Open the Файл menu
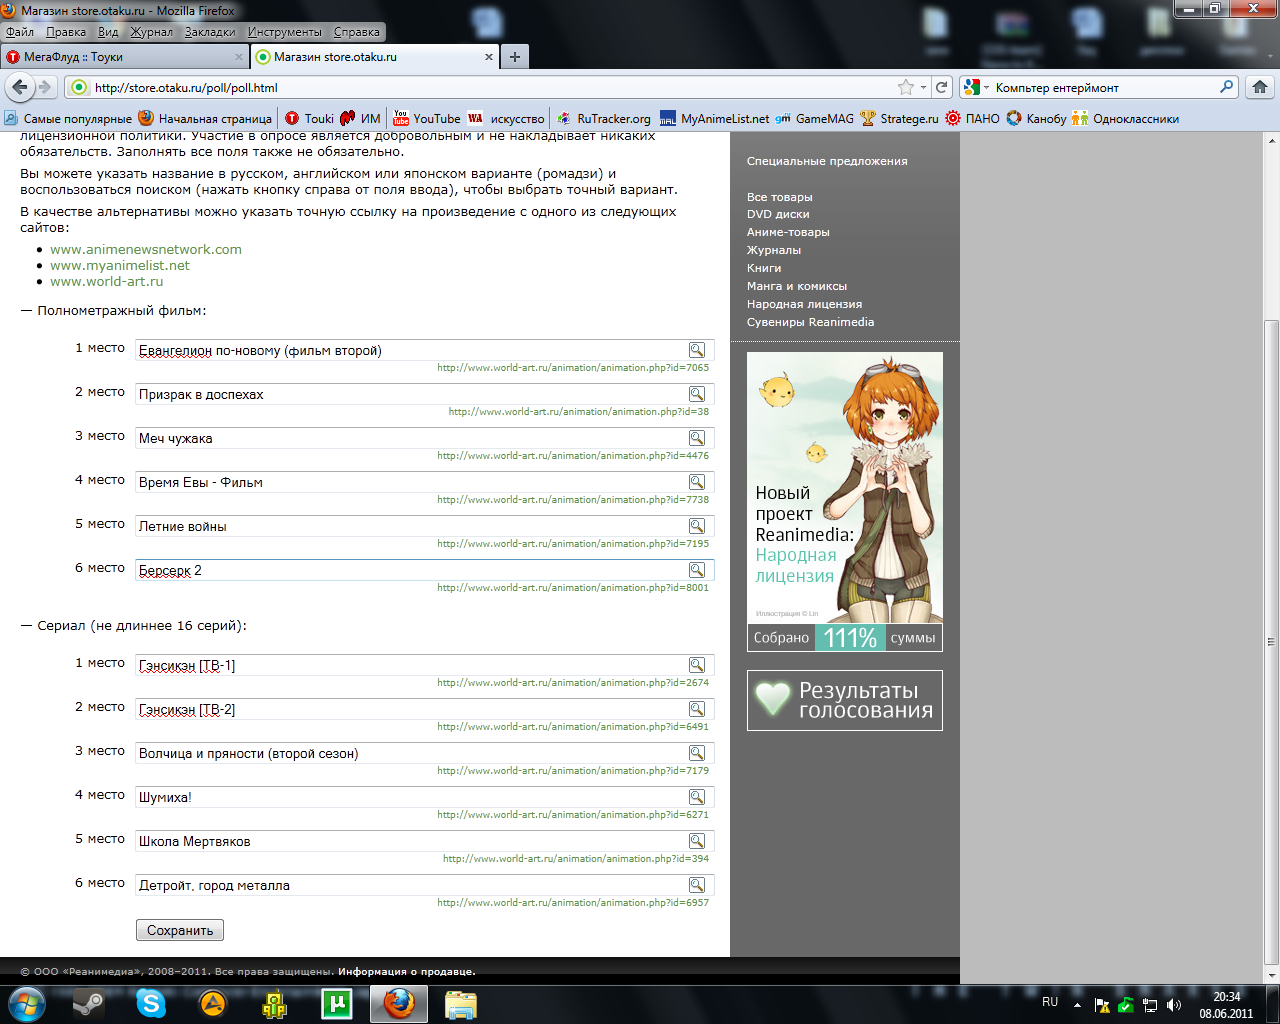1280x1024 pixels. 20,32
